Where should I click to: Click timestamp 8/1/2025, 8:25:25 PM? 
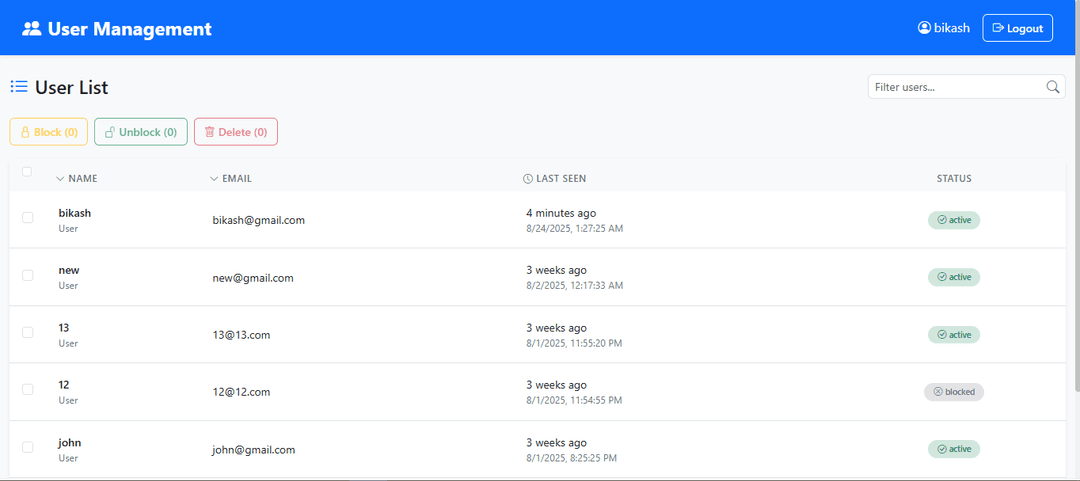pyautogui.click(x=572, y=458)
